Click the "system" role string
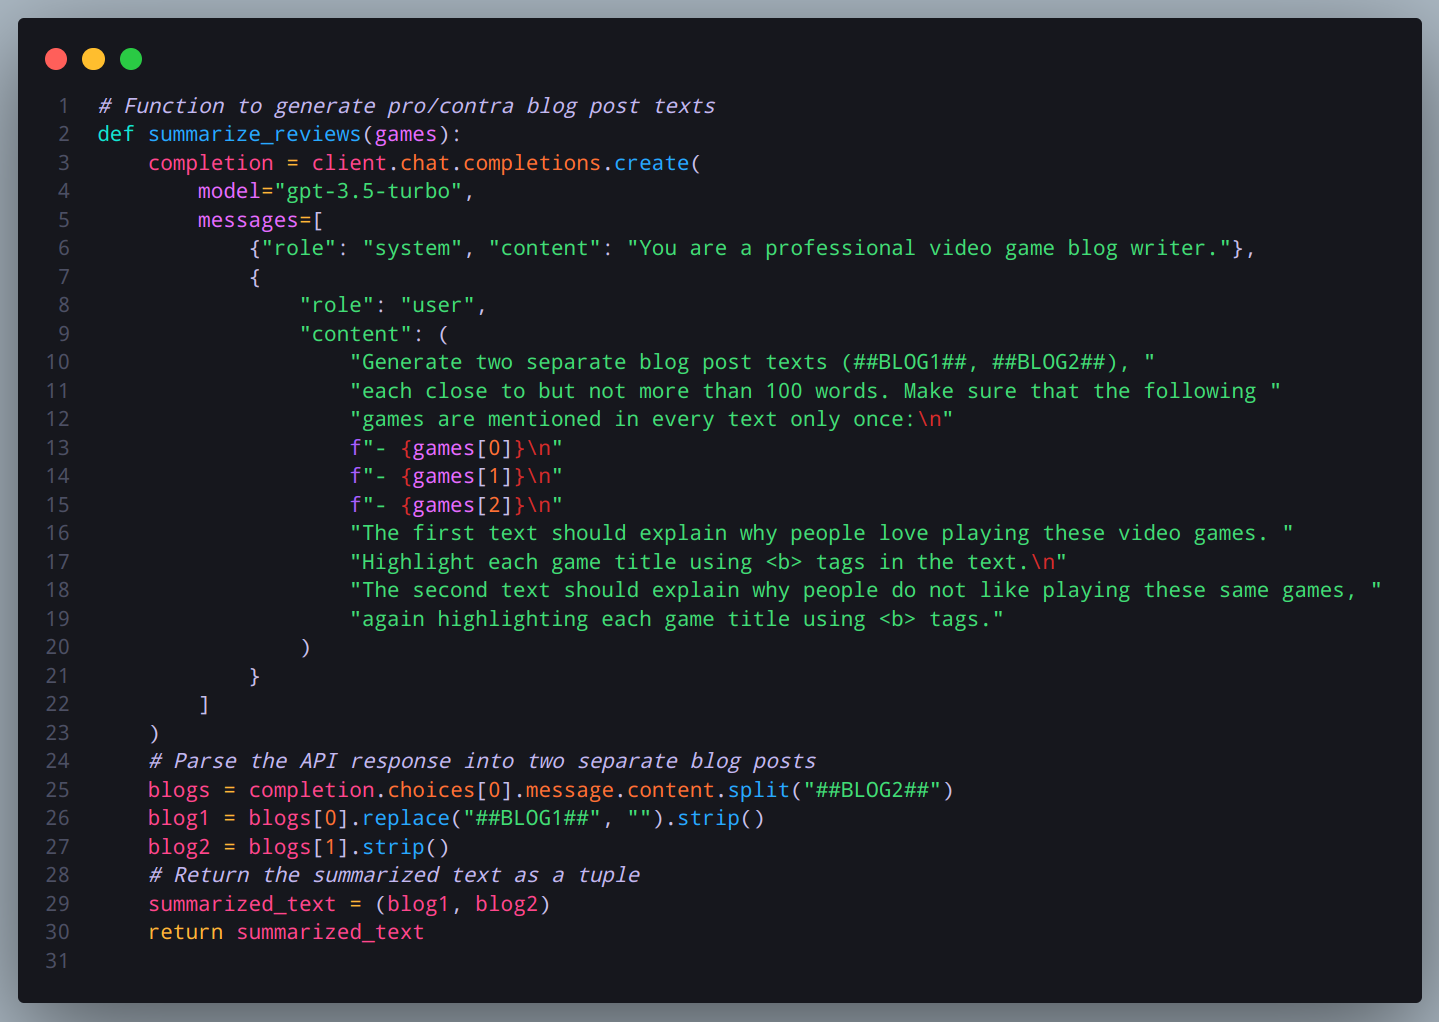The image size is (1439, 1022). (412, 248)
